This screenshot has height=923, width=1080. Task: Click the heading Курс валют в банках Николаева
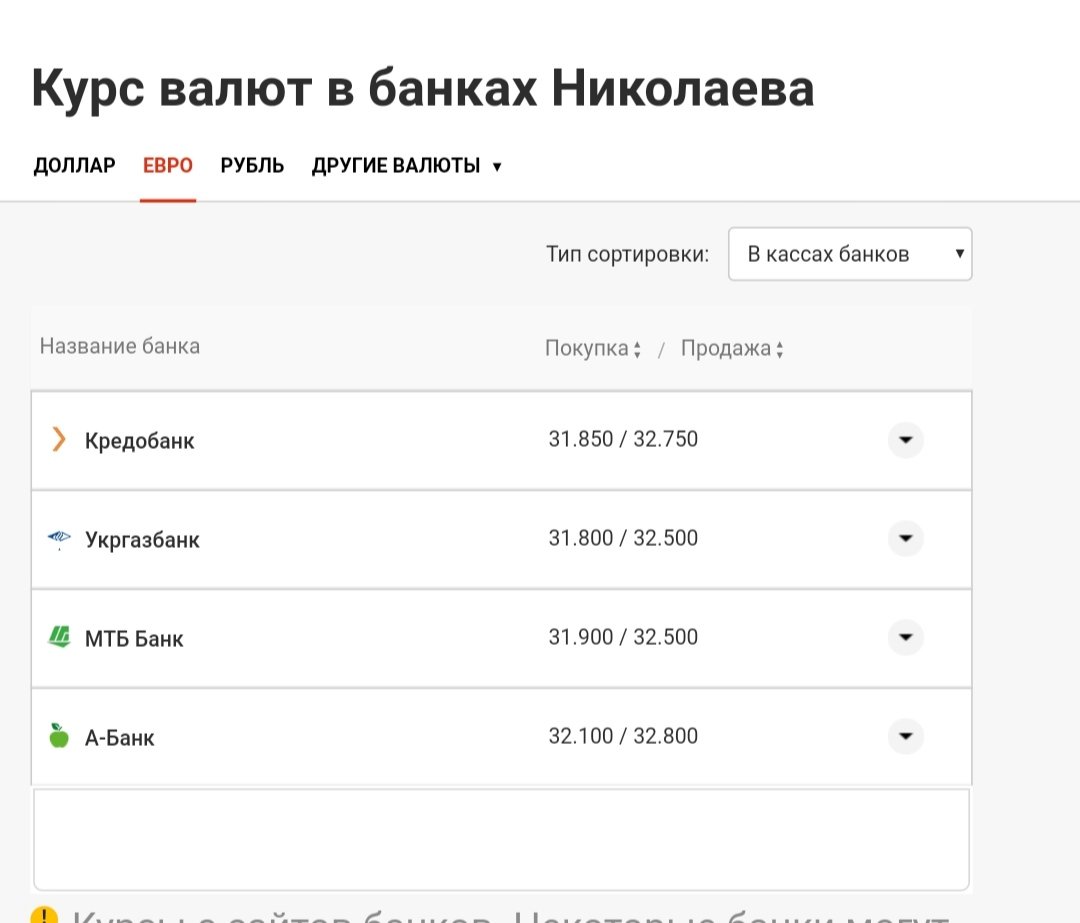(423, 90)
